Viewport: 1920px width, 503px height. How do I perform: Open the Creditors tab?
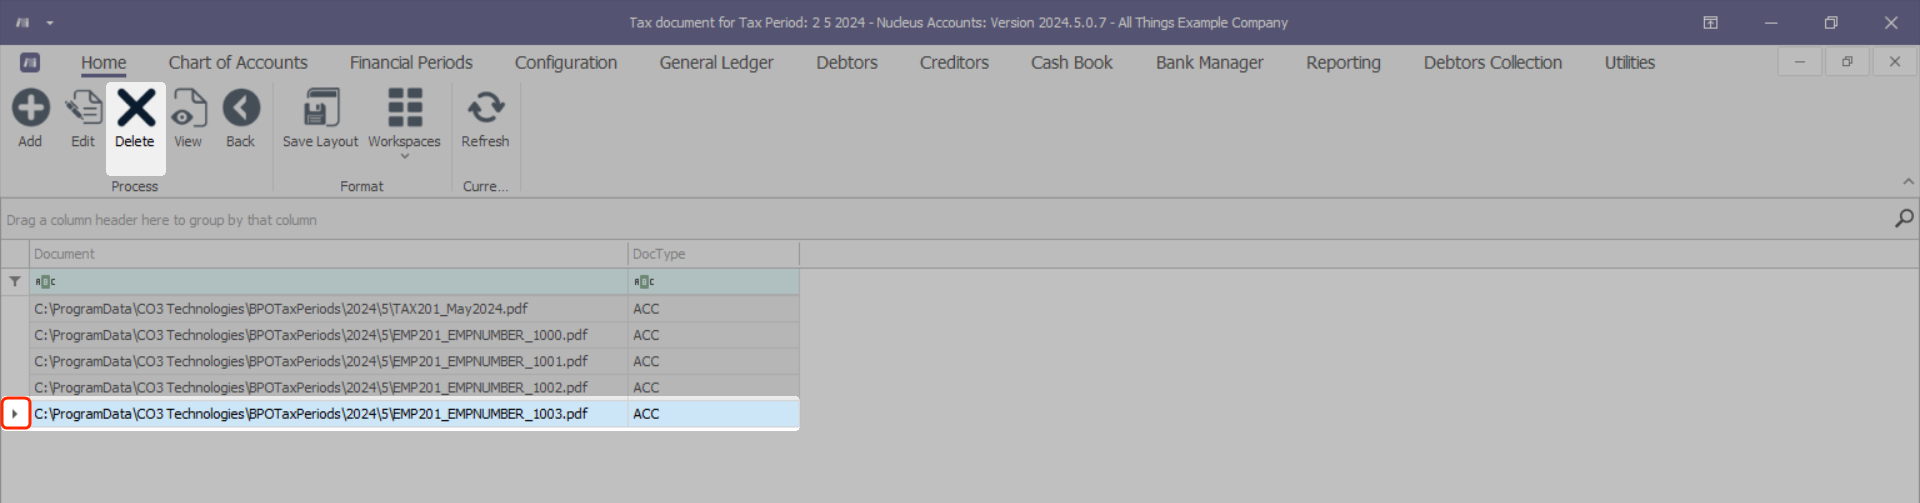[954, 62]
